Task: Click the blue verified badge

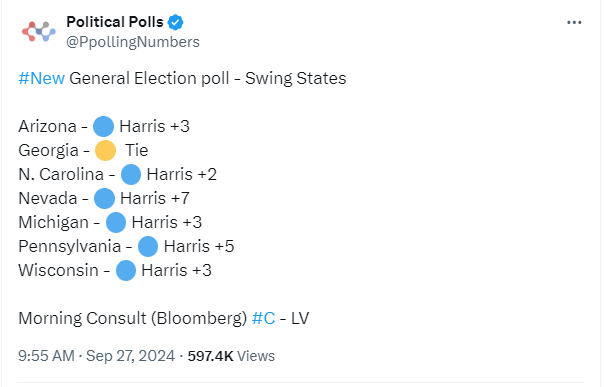Action: (175, 22)
